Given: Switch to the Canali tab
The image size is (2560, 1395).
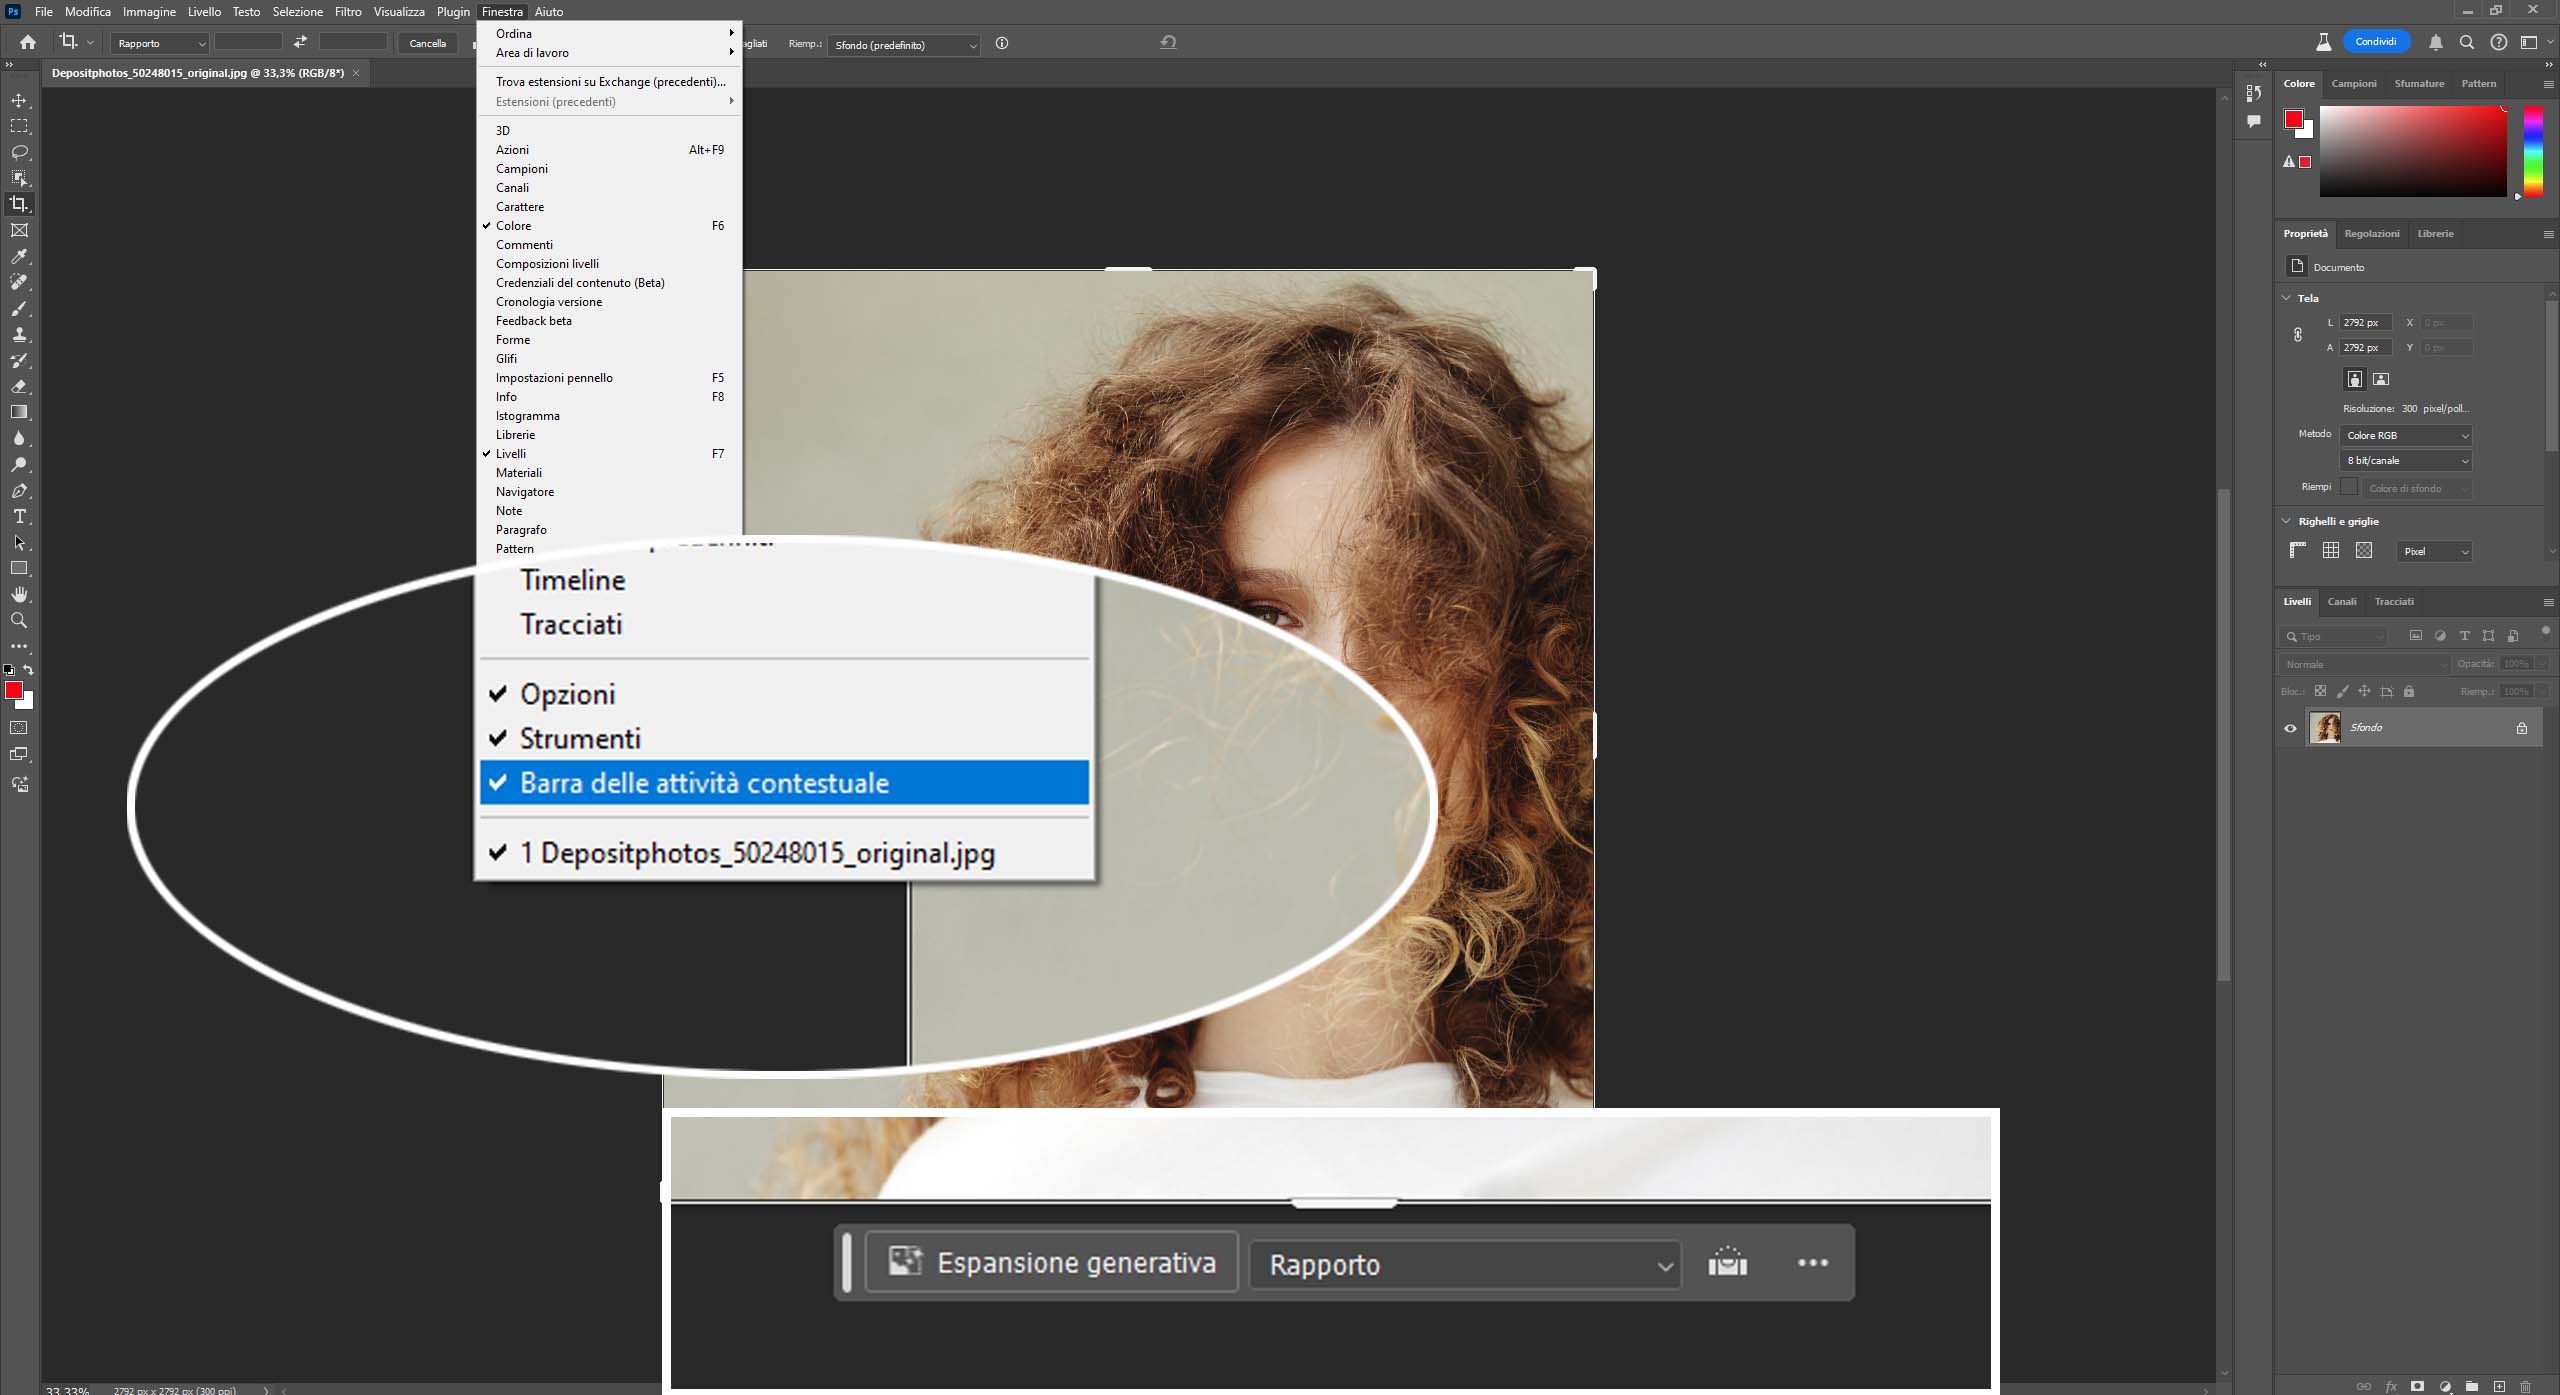Looking at the screenshot, I should click(2341, 602).
